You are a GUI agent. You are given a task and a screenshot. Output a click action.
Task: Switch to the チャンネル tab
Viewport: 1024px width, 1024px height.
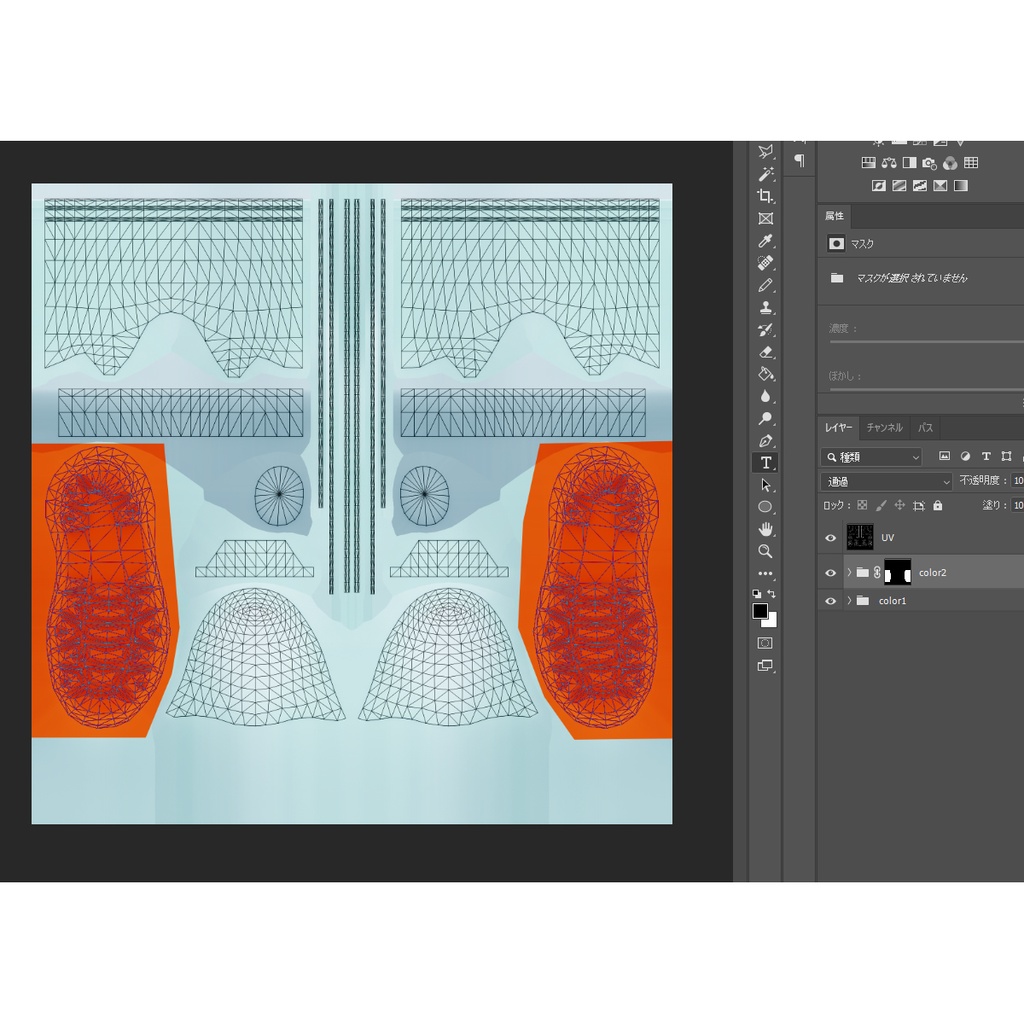point(884,428)
